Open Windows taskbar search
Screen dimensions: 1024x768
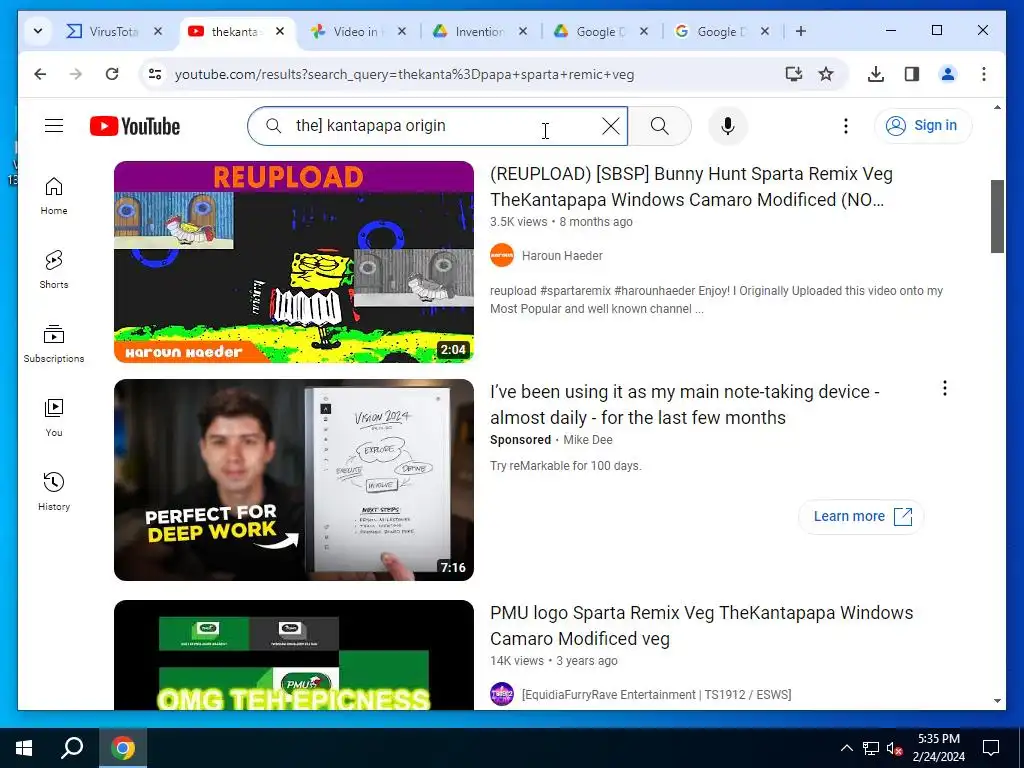click(72, 748)
